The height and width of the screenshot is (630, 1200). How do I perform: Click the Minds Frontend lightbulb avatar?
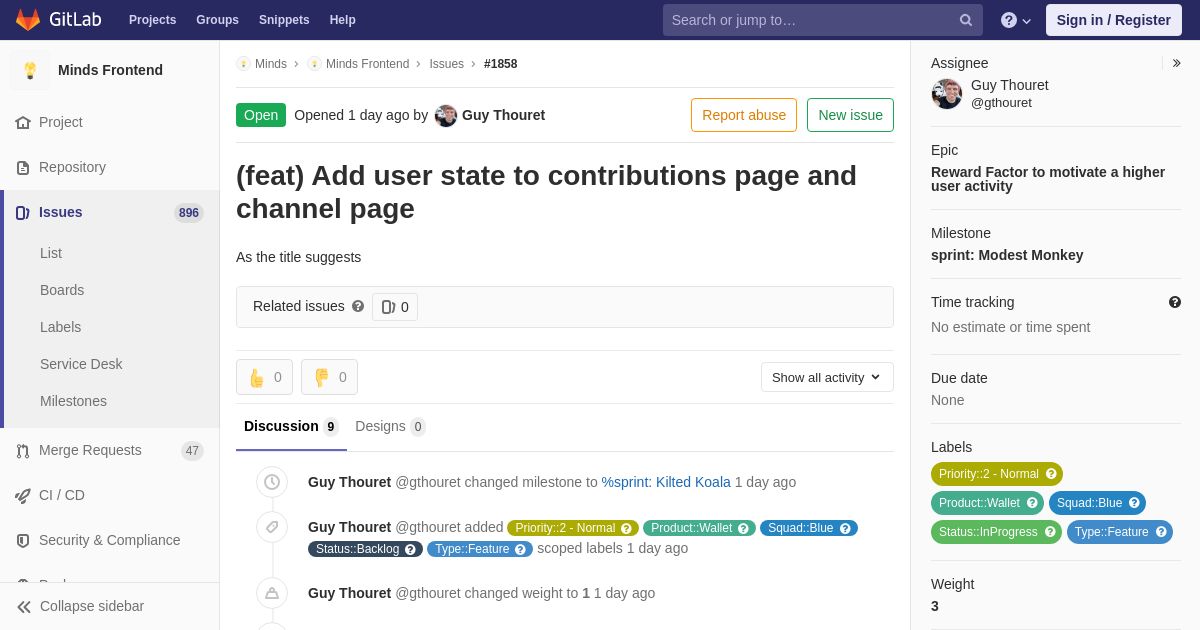(30, 70)
